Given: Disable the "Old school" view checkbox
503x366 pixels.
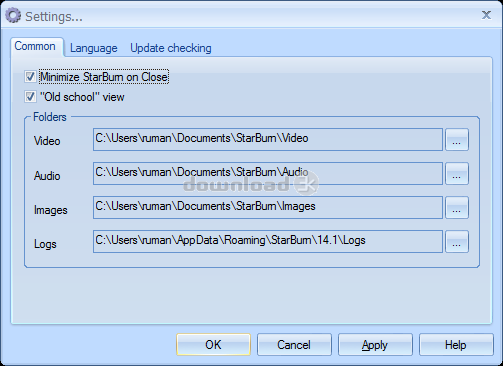Looking at the screenshot, I should (x=30, y=97).
